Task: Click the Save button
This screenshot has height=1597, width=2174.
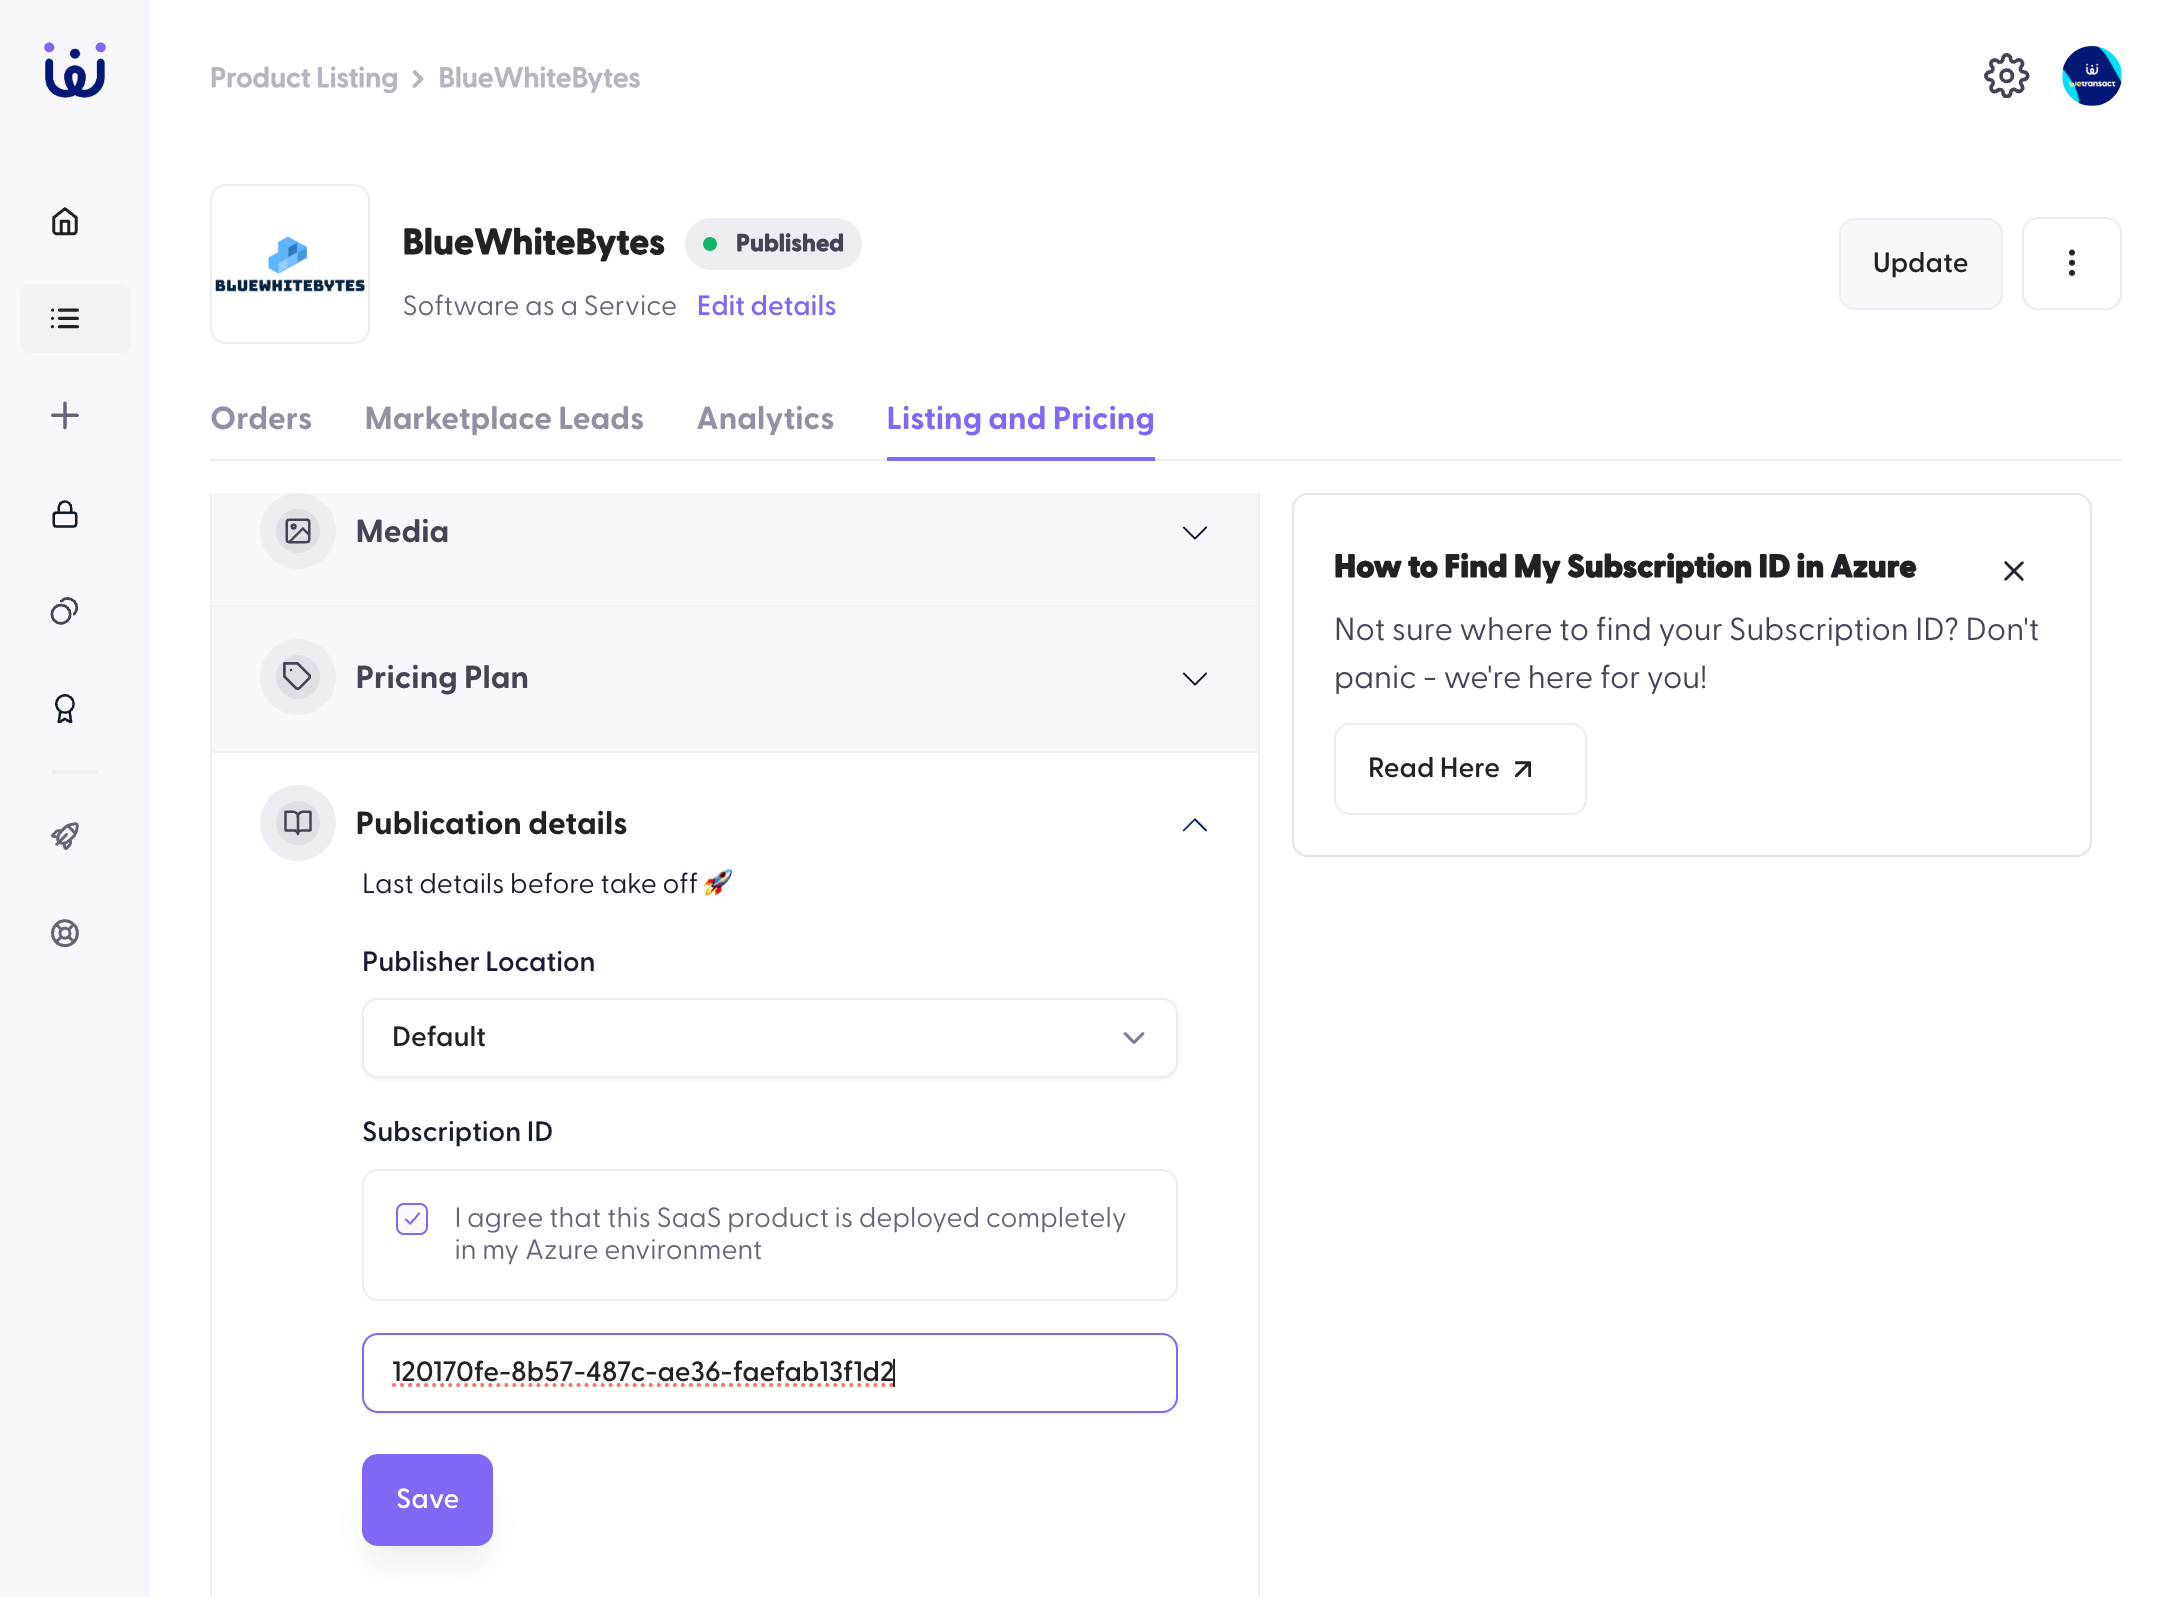Action: pos(427,1499)
